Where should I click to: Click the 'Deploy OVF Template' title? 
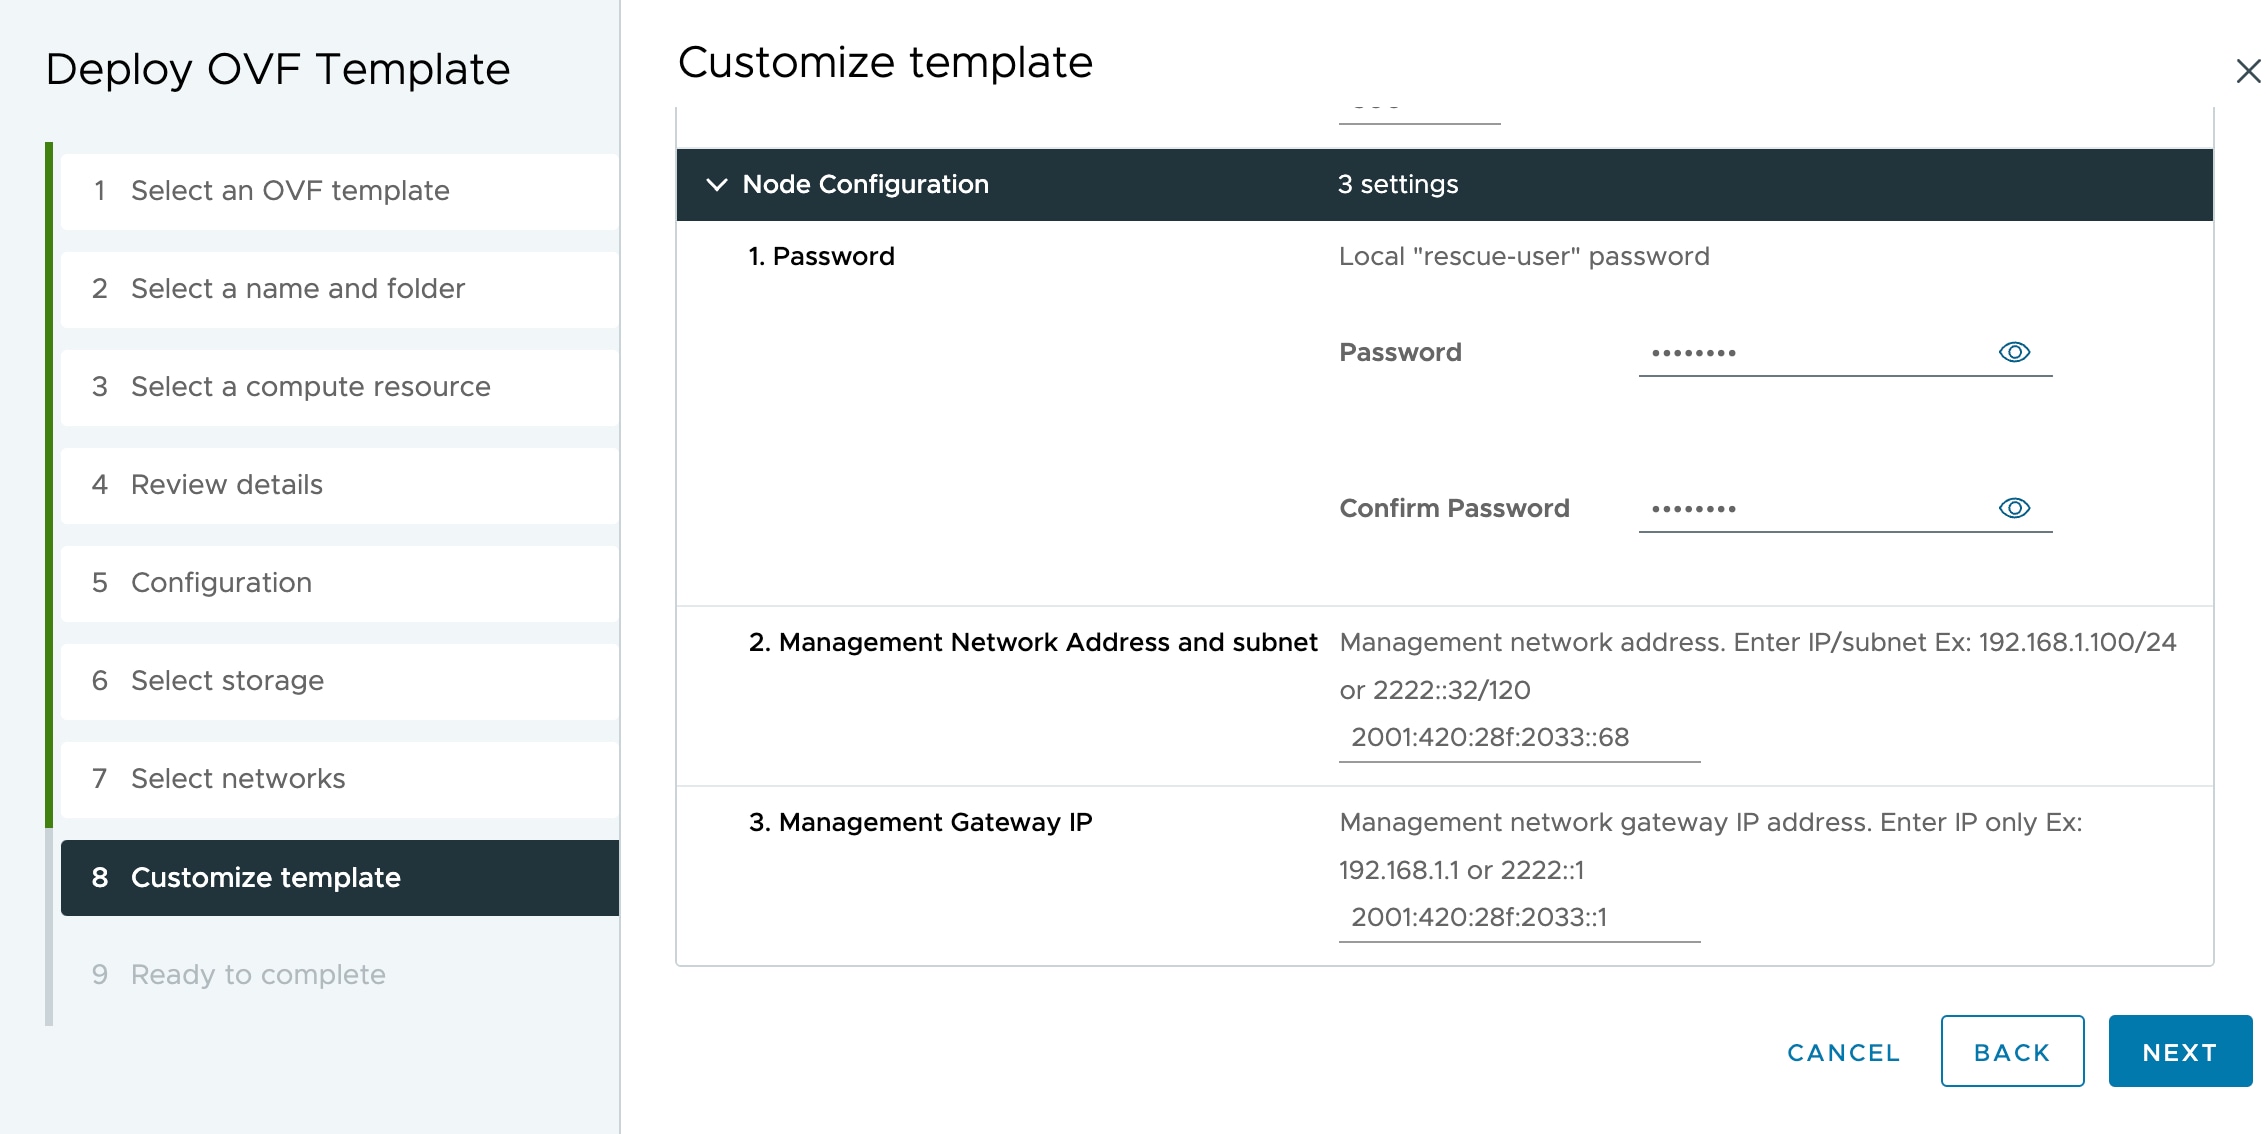pos(278,70)
